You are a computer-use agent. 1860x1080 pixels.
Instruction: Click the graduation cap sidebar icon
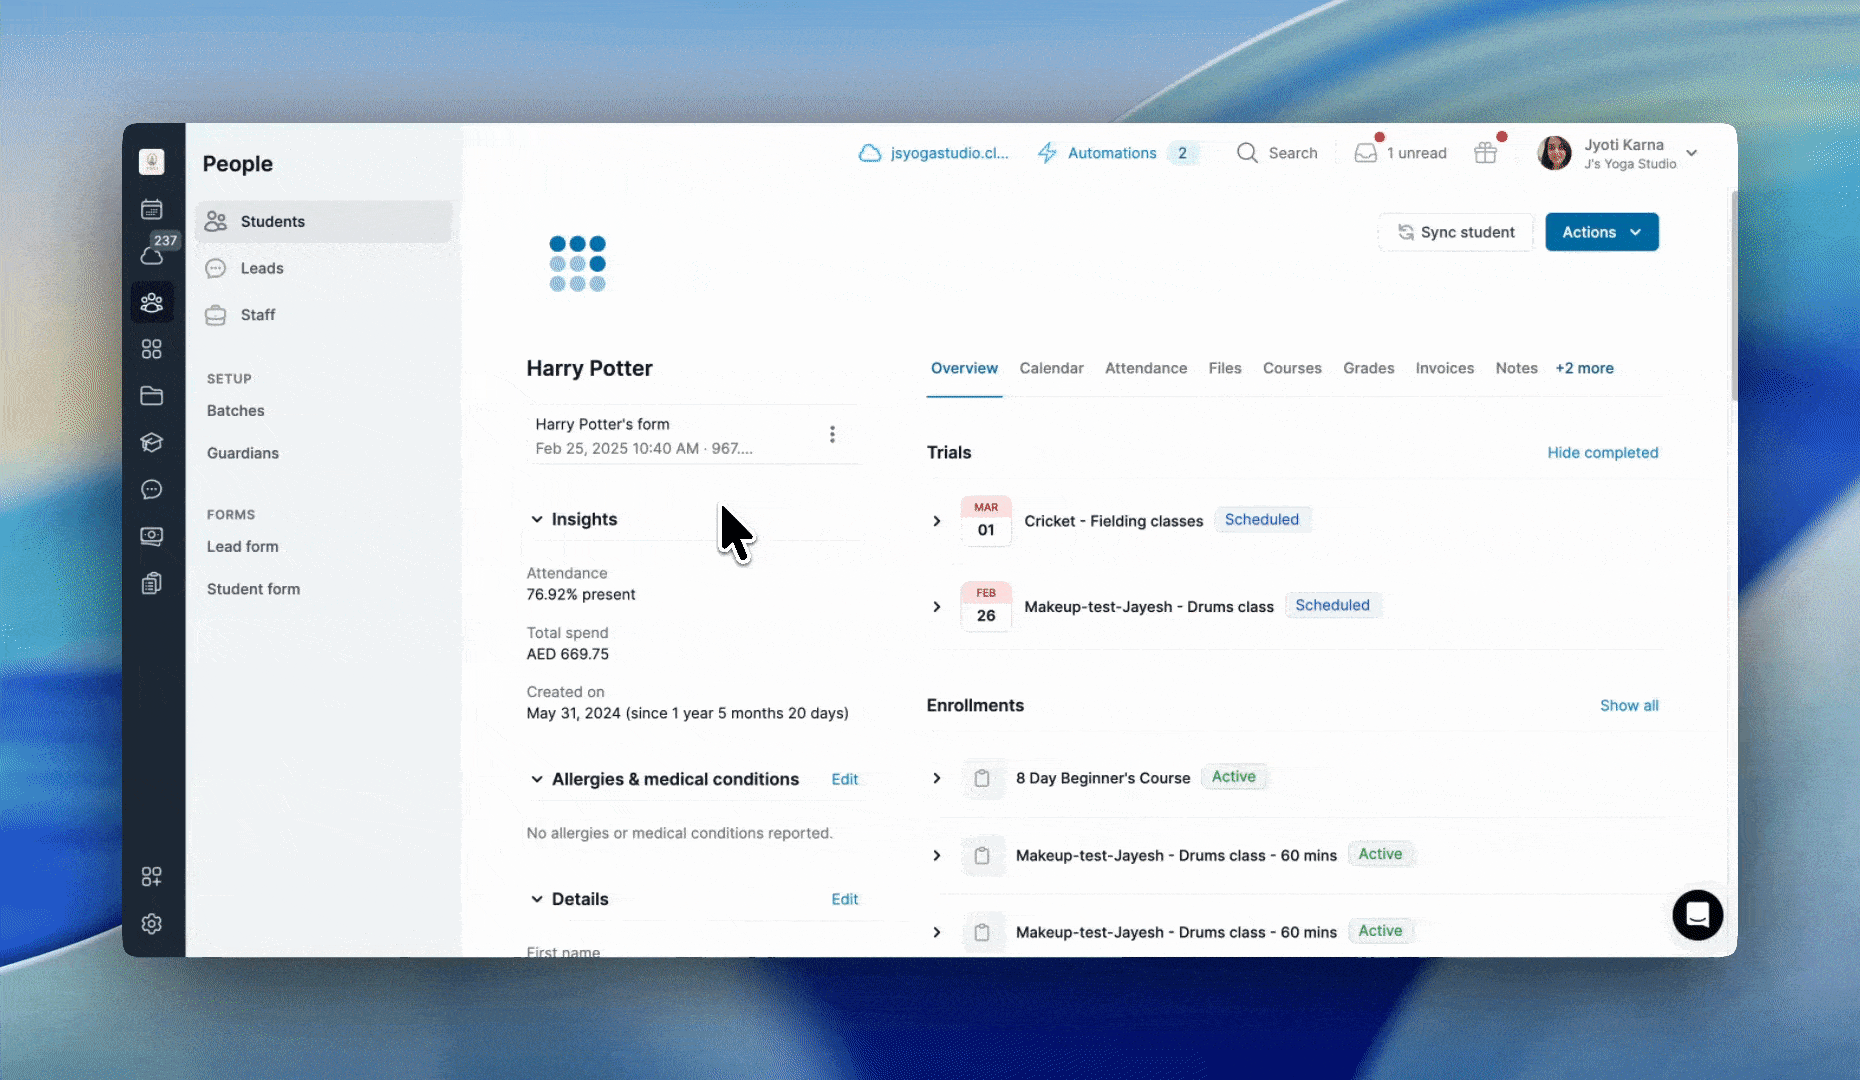[x=152, y=443]
